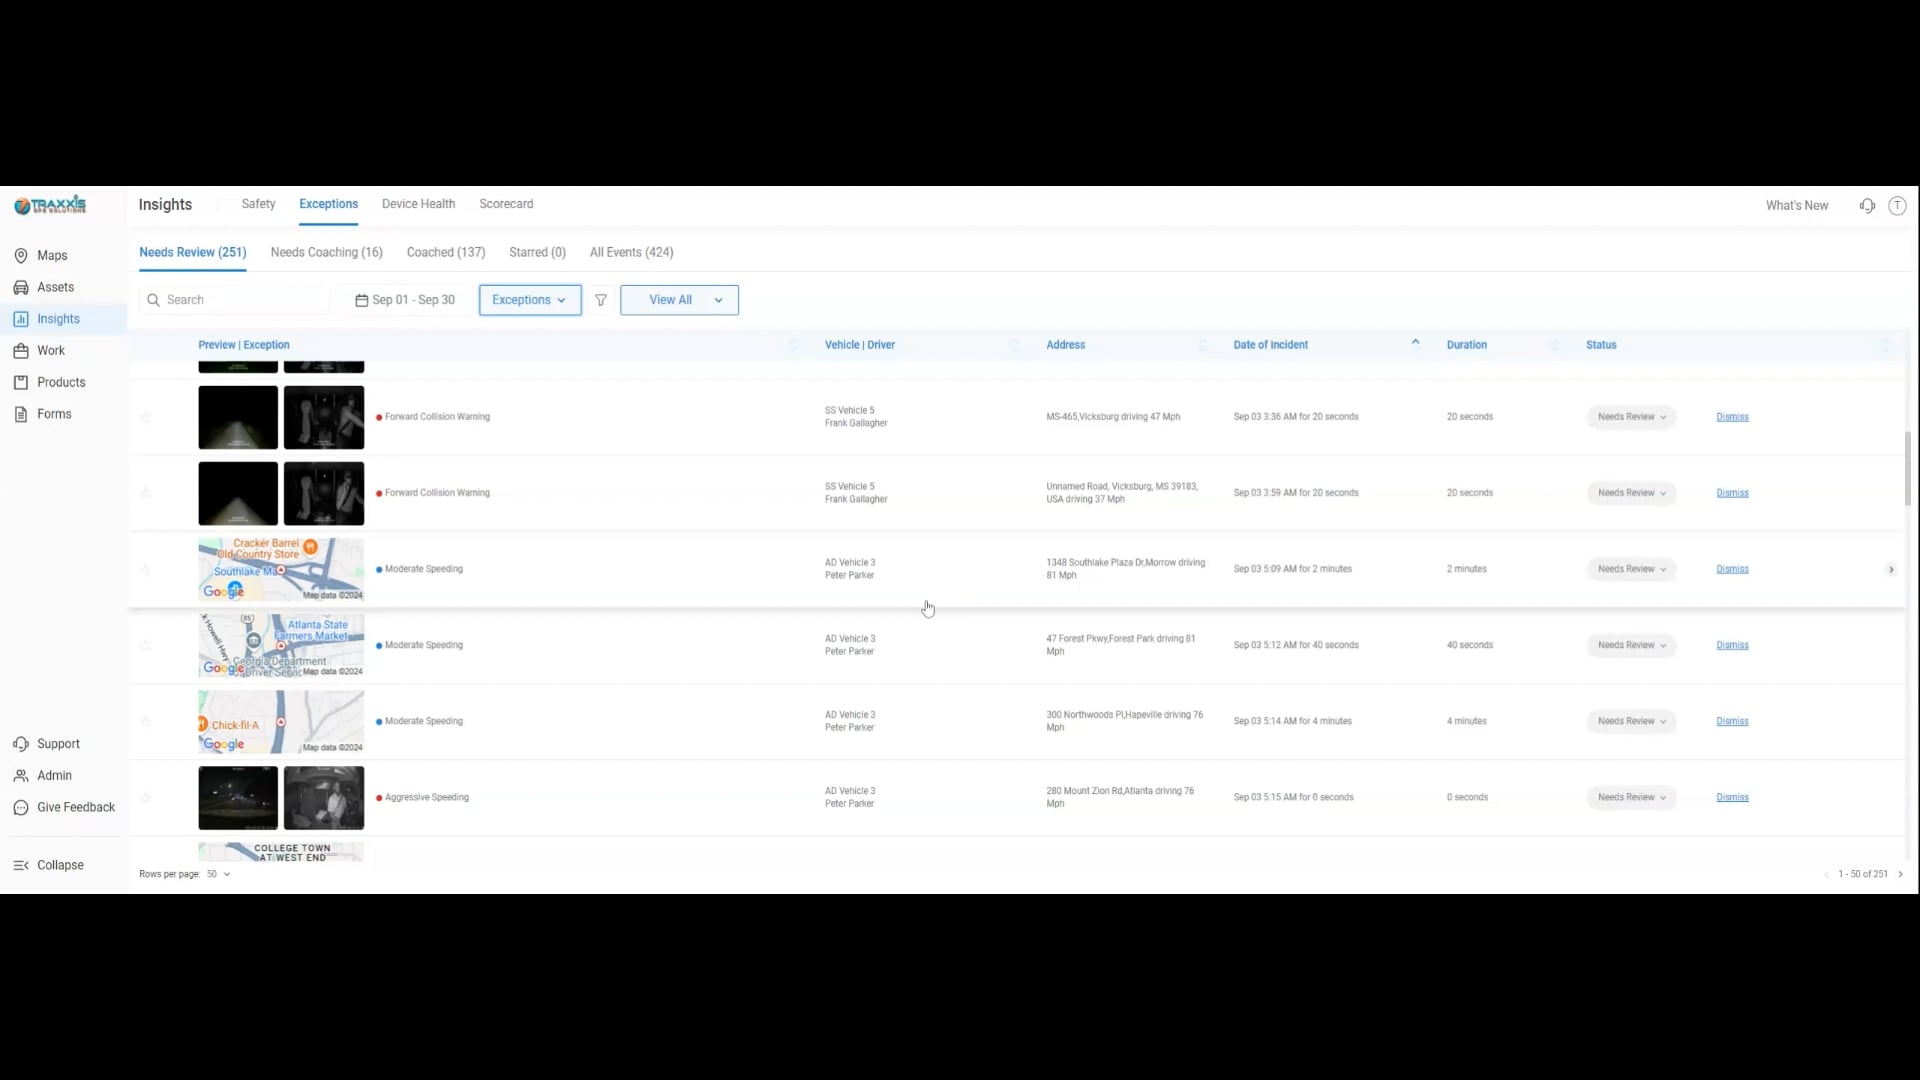Expand the Exceptions filter dropdown
The height and width of the screenshot is (1080, 1920).
click(x=529, y=300)
